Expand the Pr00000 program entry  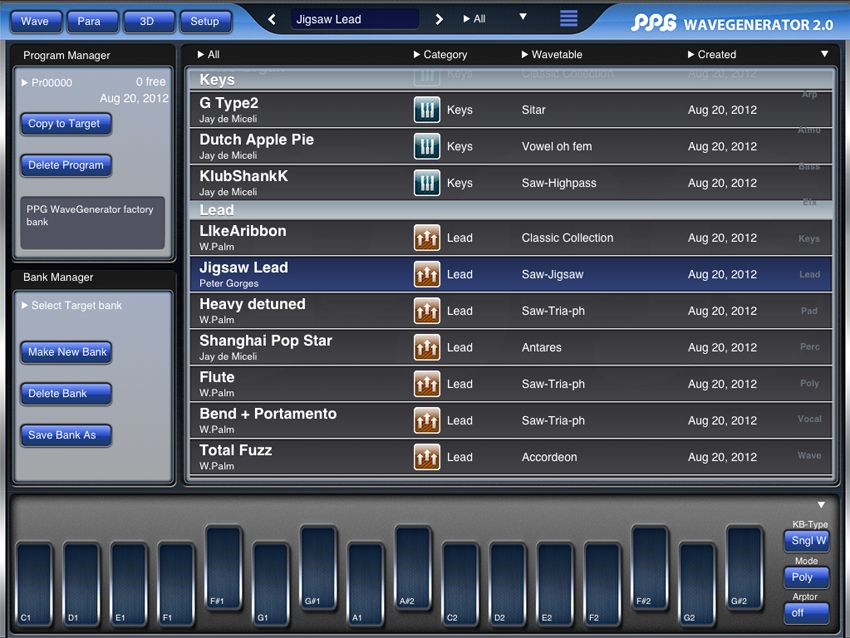coord(47,83)
